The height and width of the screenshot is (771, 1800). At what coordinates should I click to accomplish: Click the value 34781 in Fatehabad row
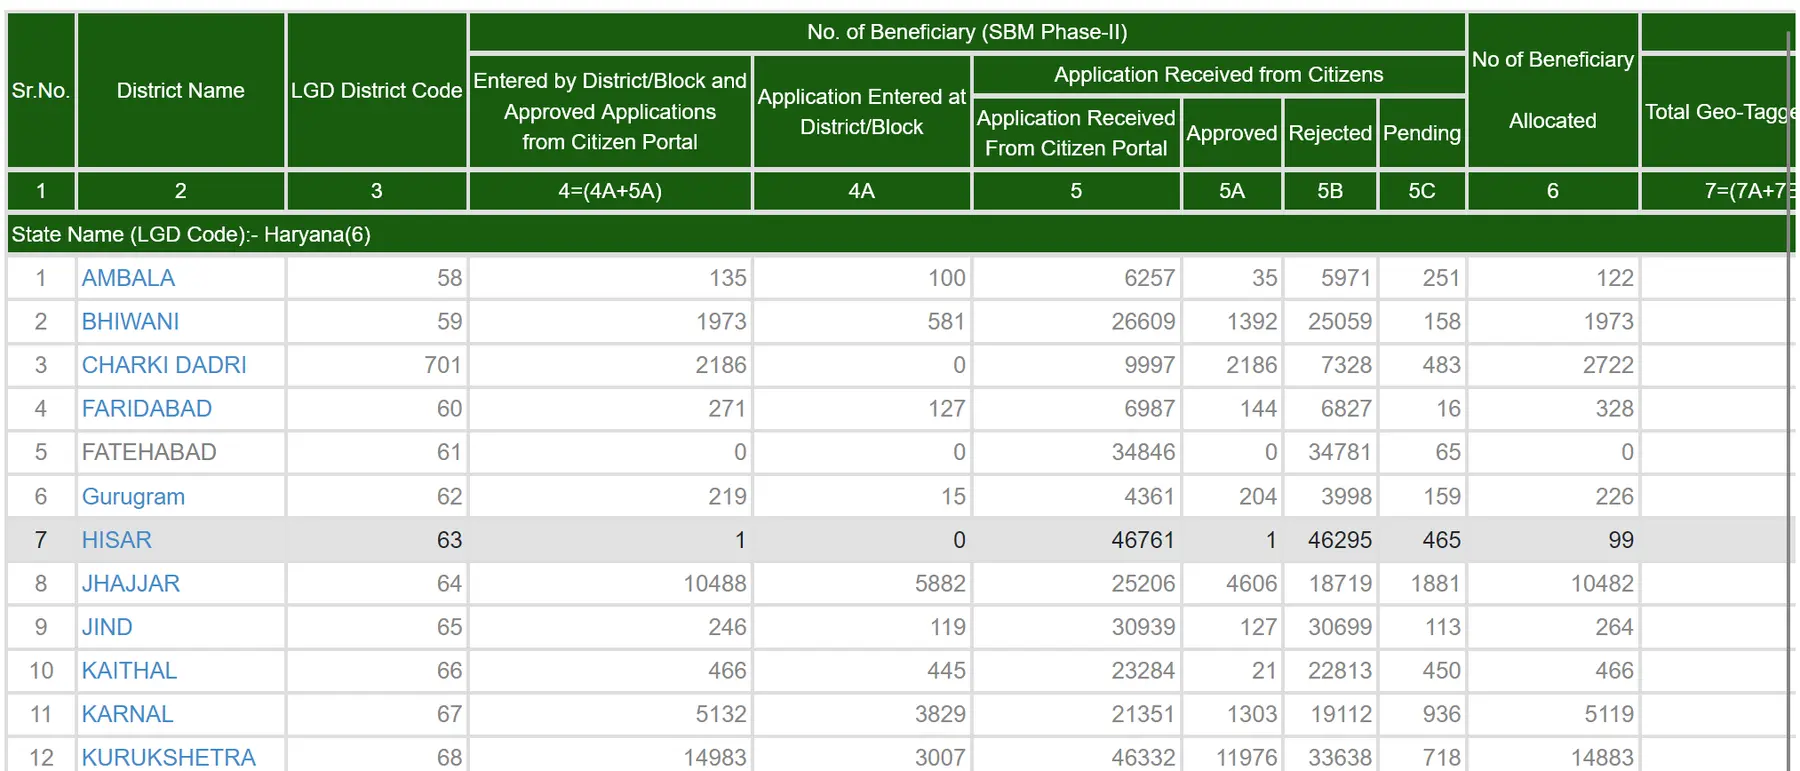pyautogui.click(x=1340, y=452)
